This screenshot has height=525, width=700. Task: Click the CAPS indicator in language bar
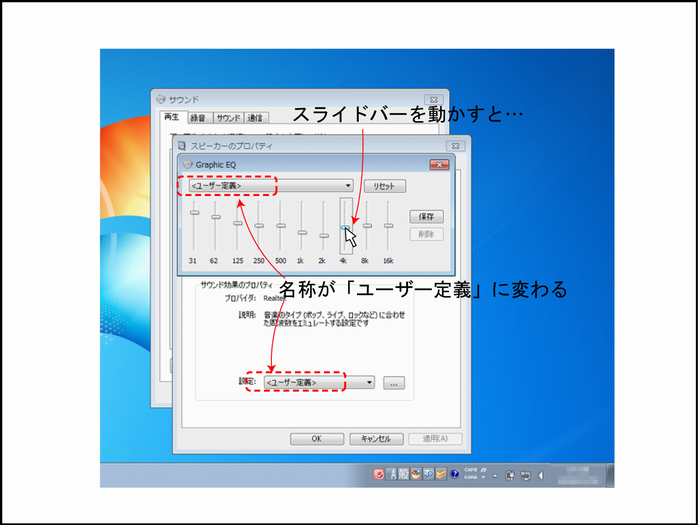click(x=471, y=470)
